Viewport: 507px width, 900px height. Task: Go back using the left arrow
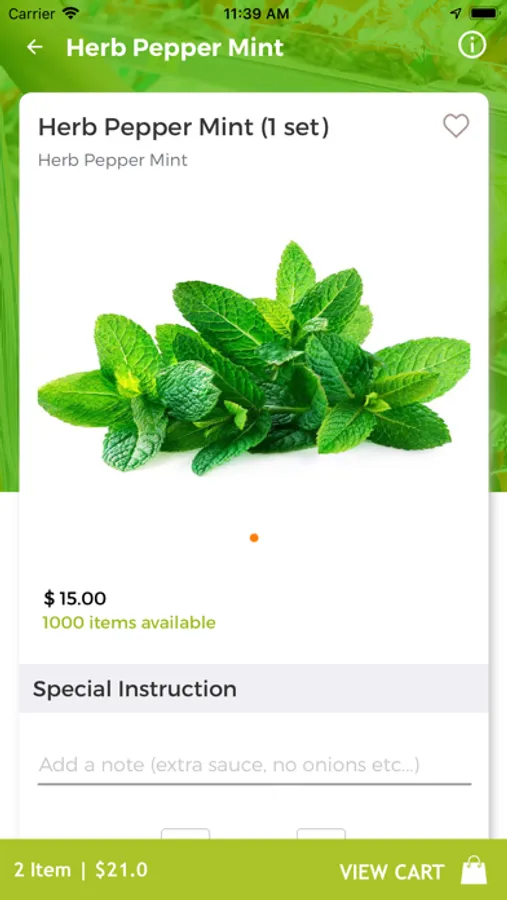pos(35,47)
